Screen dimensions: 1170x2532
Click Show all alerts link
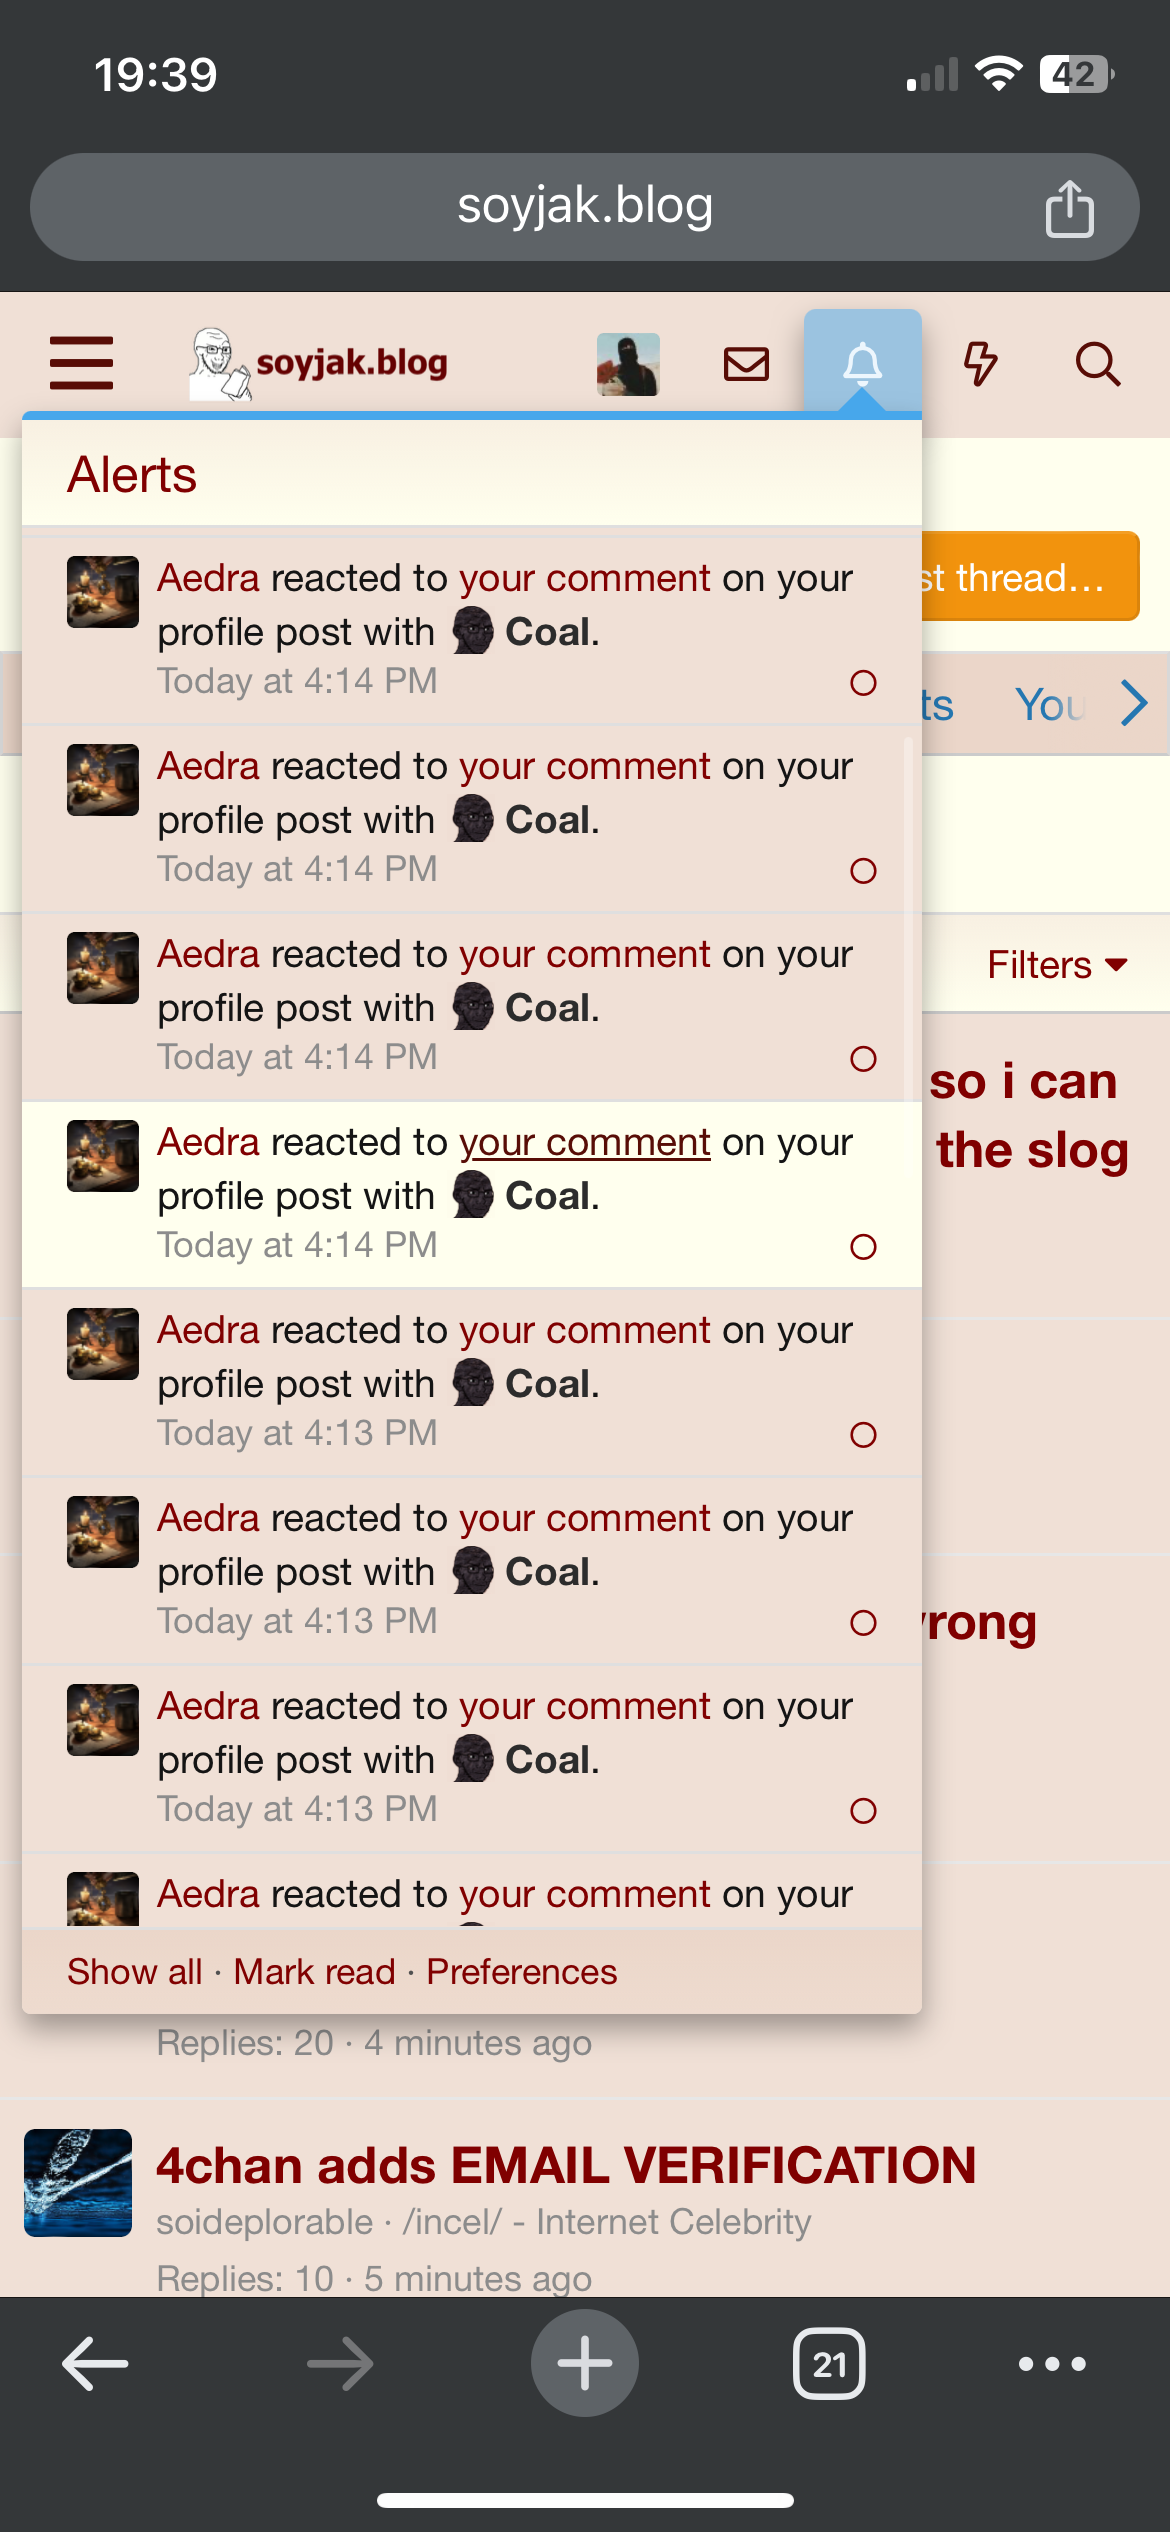point(135,1972)
